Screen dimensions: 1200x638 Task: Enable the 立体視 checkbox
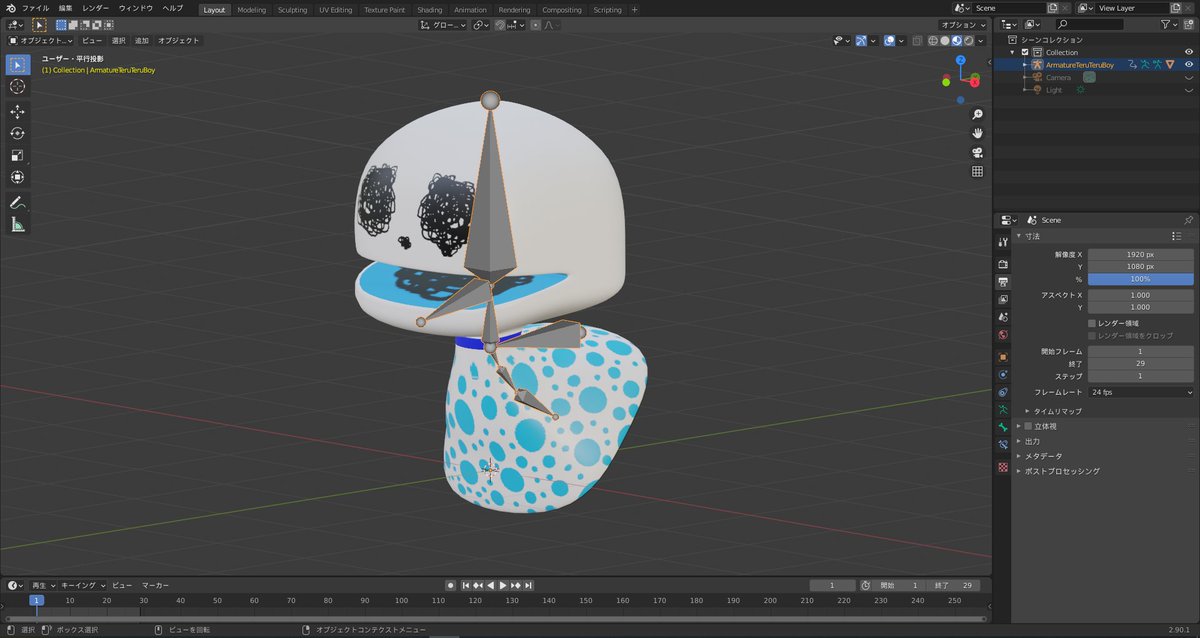click(1028, 426)
